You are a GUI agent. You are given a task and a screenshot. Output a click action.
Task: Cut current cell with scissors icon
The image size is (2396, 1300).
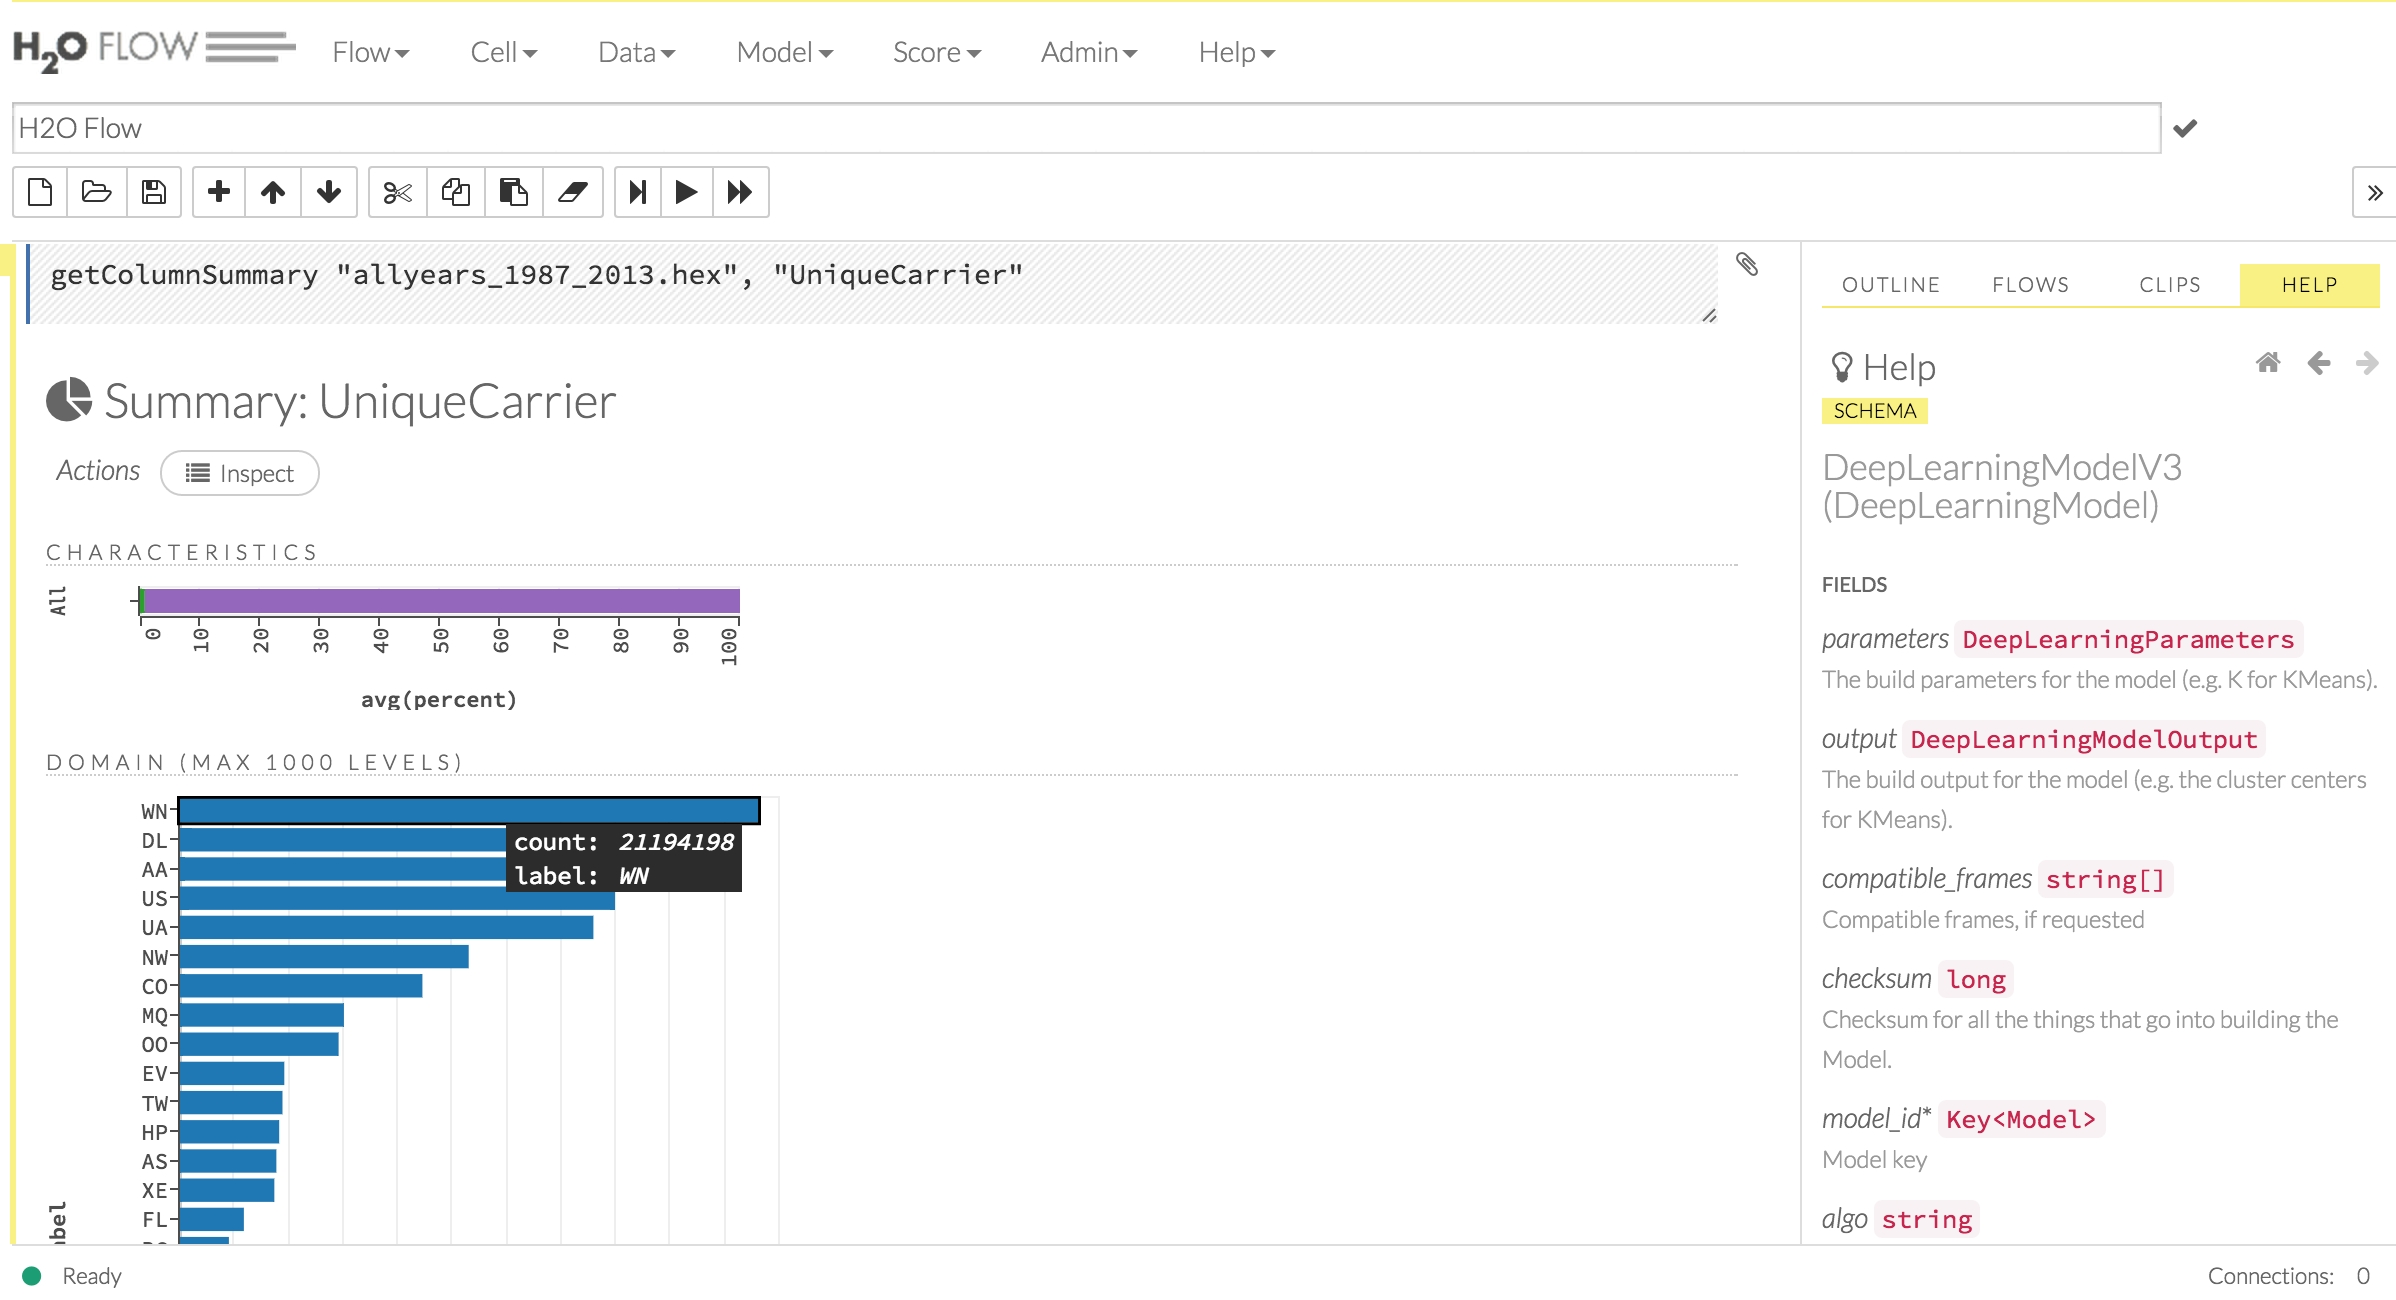click(x=398, y=192)
